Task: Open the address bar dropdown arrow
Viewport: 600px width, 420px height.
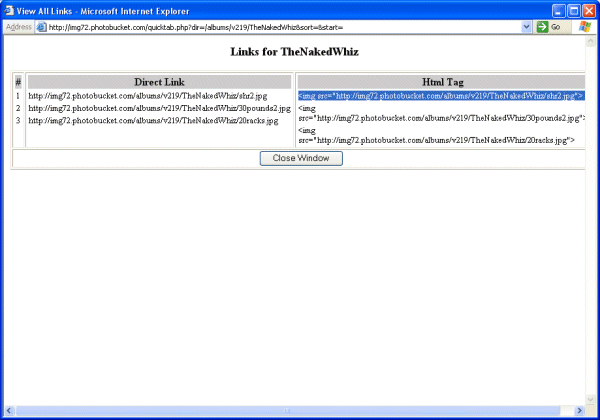Action: (526, 27)
